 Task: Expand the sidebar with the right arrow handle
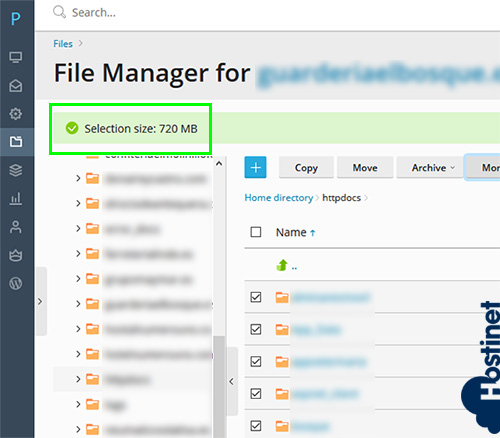coord(40,301)
